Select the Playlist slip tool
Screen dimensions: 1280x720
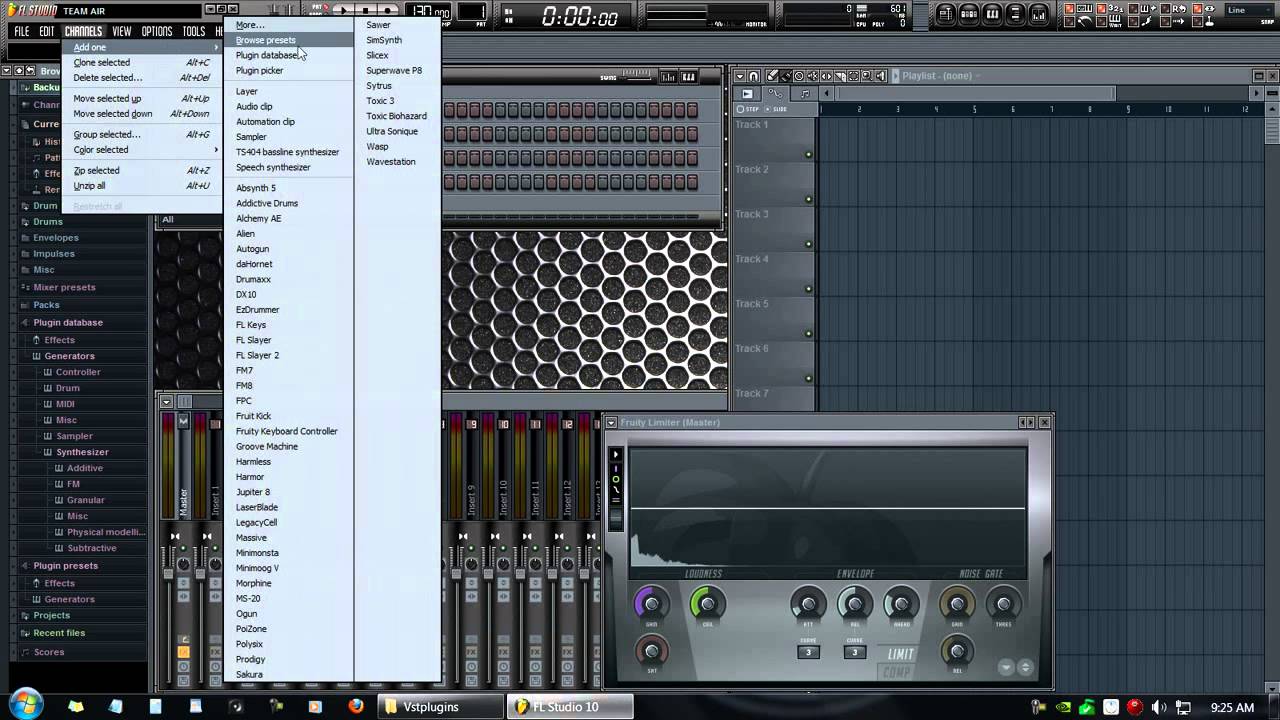(826, 76)
